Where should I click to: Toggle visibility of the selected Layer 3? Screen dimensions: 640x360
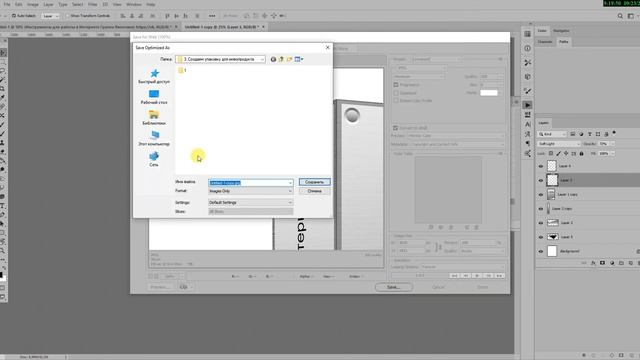(541, 180)
